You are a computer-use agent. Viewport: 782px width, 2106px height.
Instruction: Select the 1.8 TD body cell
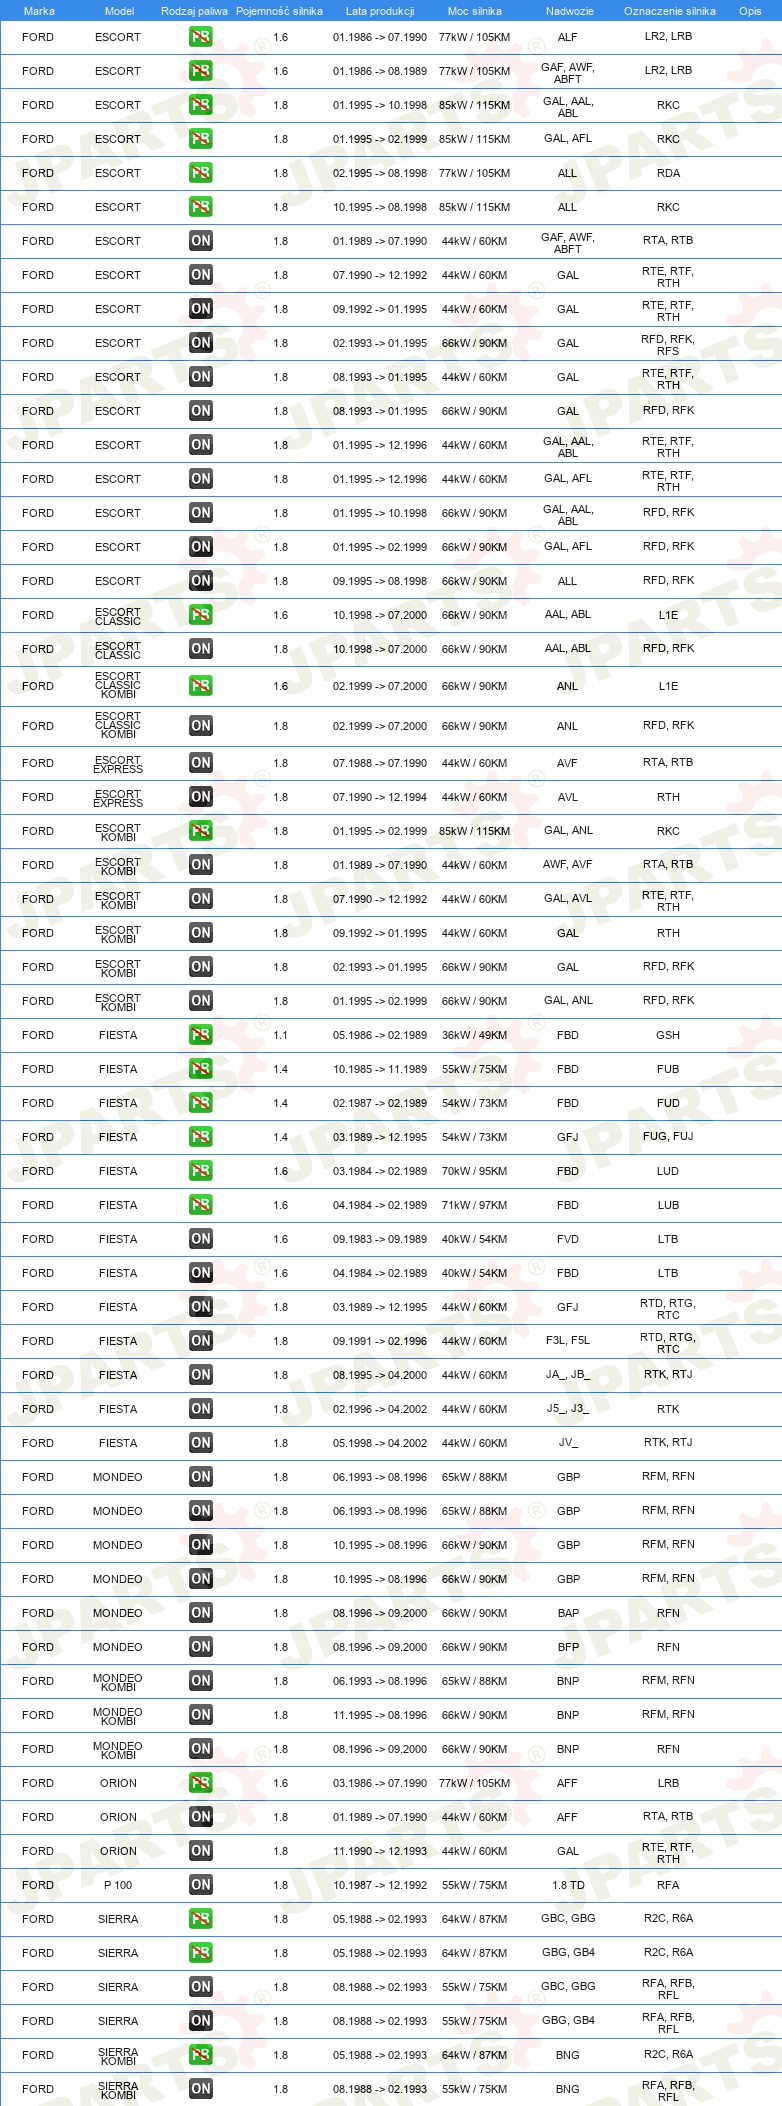pos(568,1885)
